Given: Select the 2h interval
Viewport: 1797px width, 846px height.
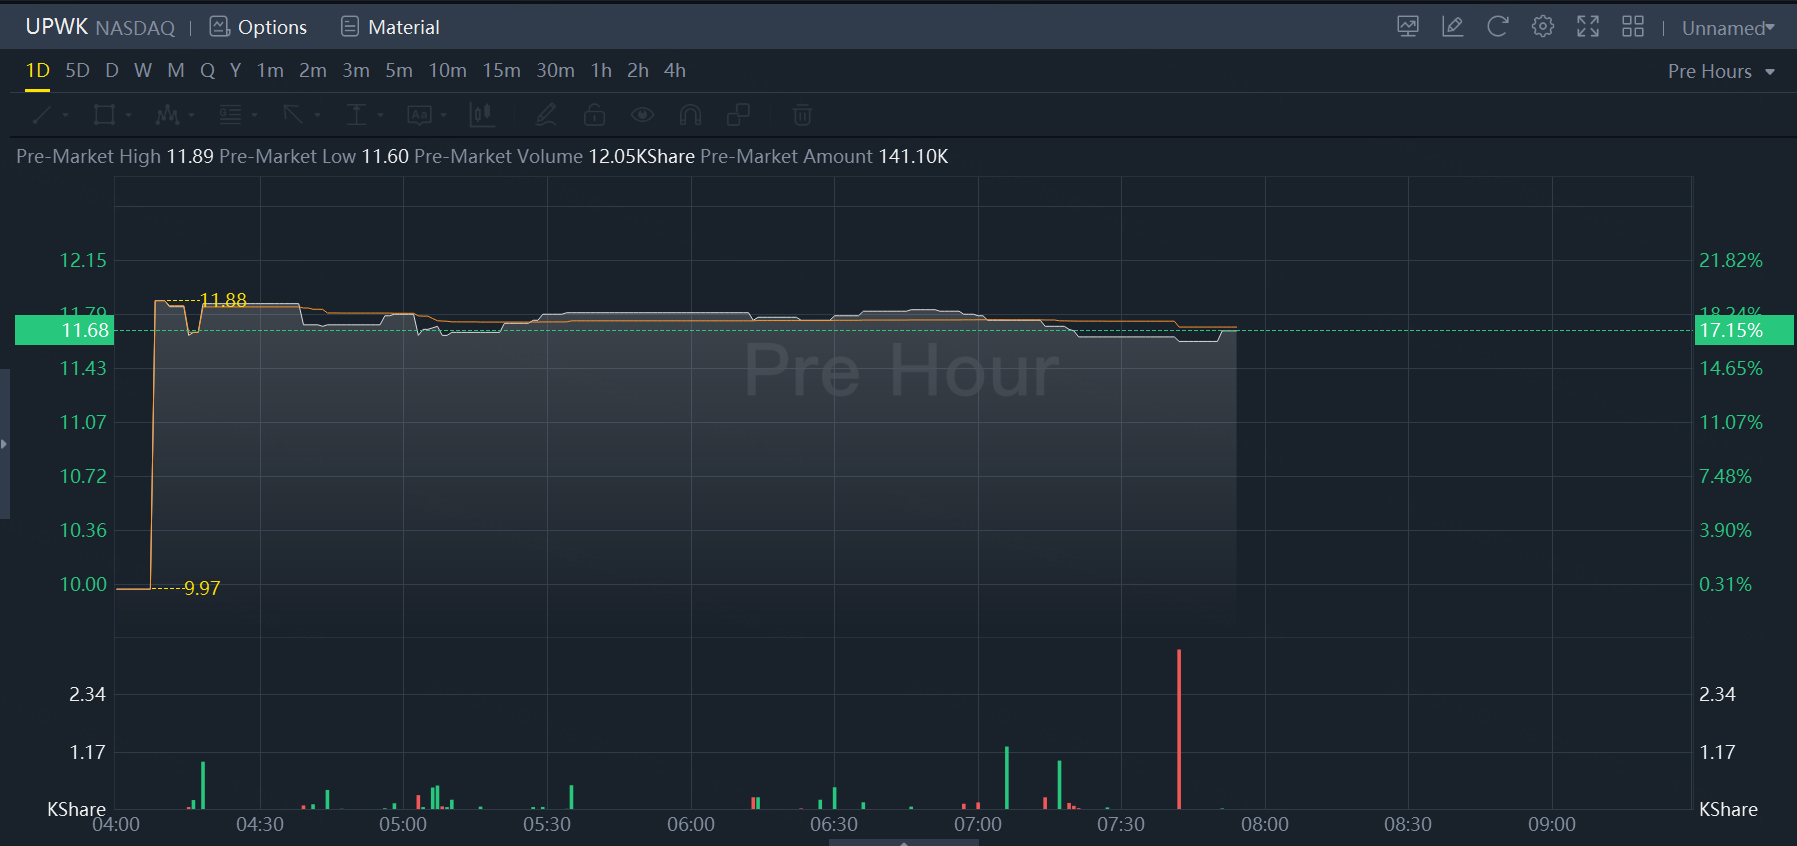Looking at the screenshot, I should point(638,71).
